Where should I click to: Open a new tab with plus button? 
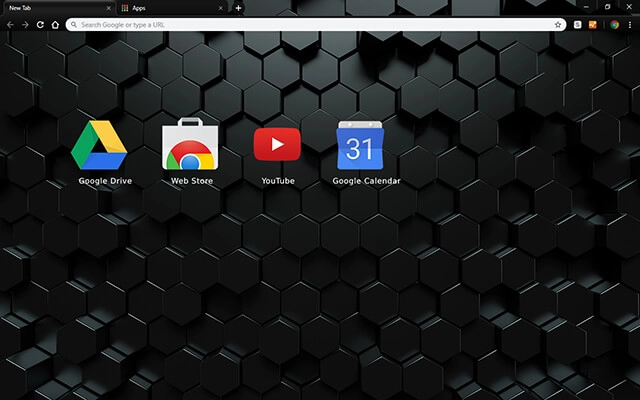(238, 8)
